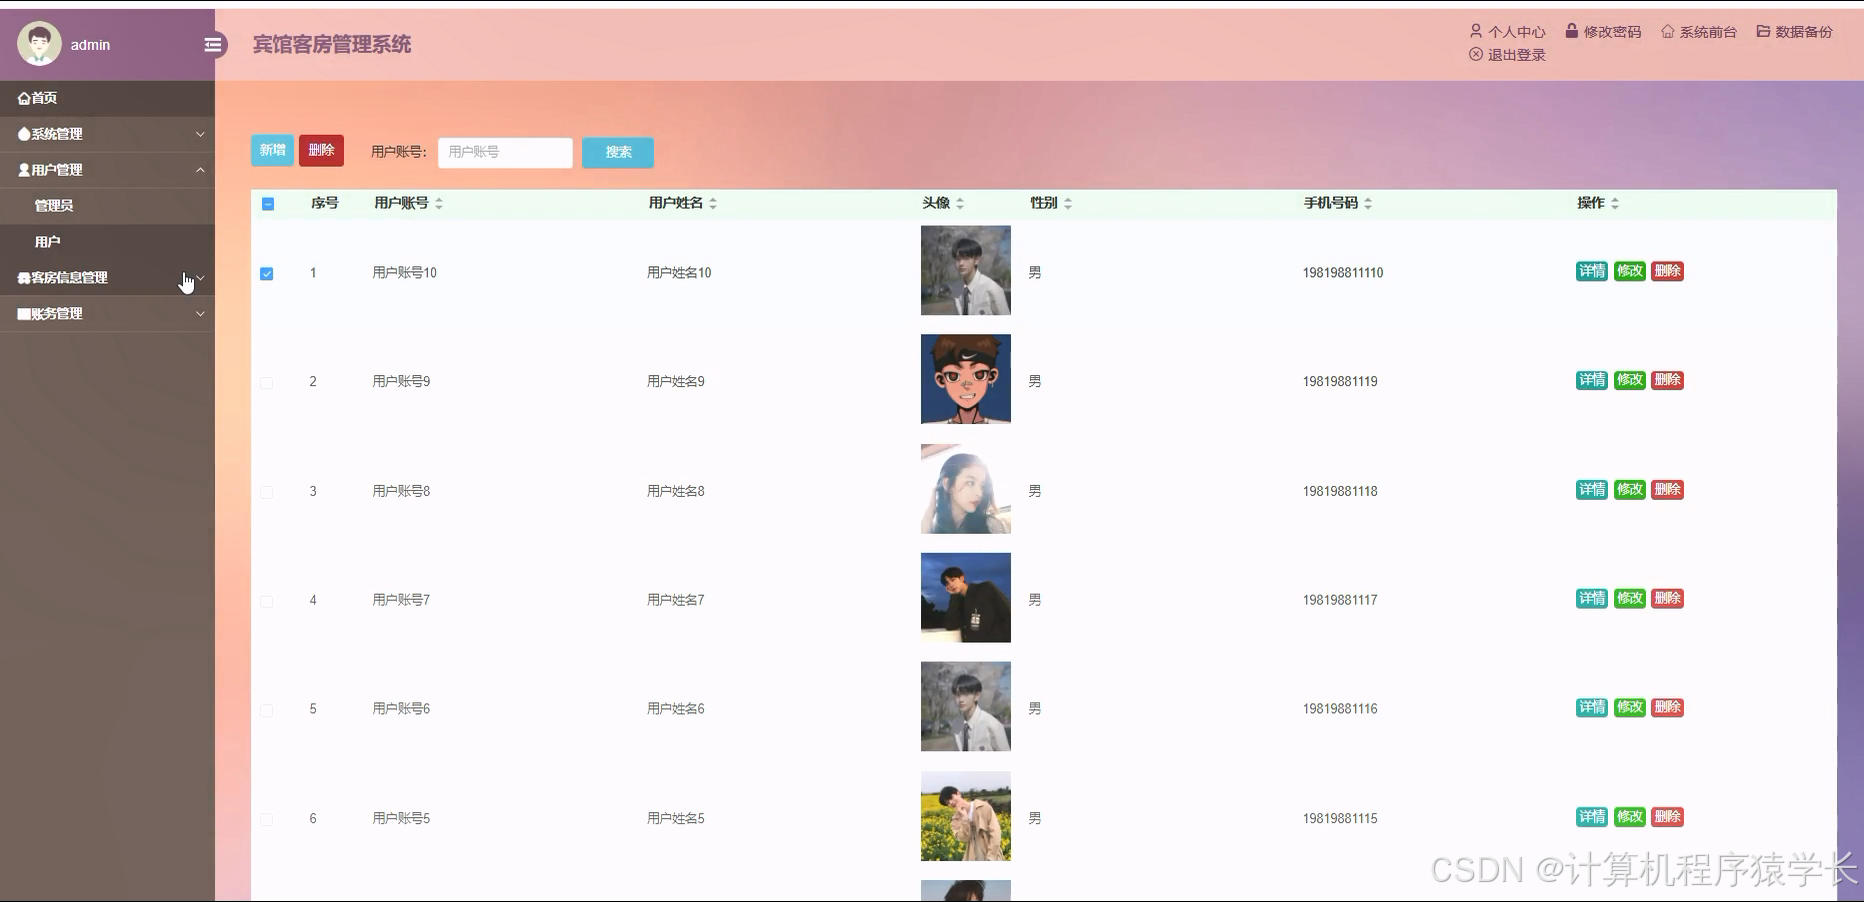Click the 用户管理 user management icon

tap(22, 169)
